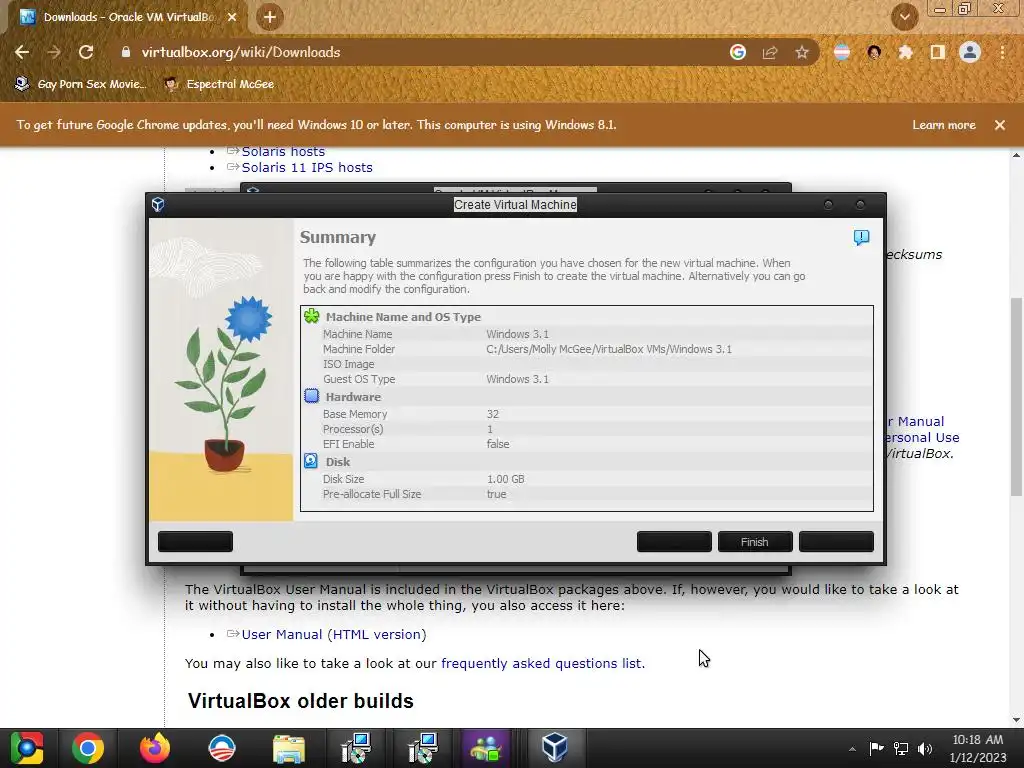Click Learn more in Chrome update banner

click(944, 125)
